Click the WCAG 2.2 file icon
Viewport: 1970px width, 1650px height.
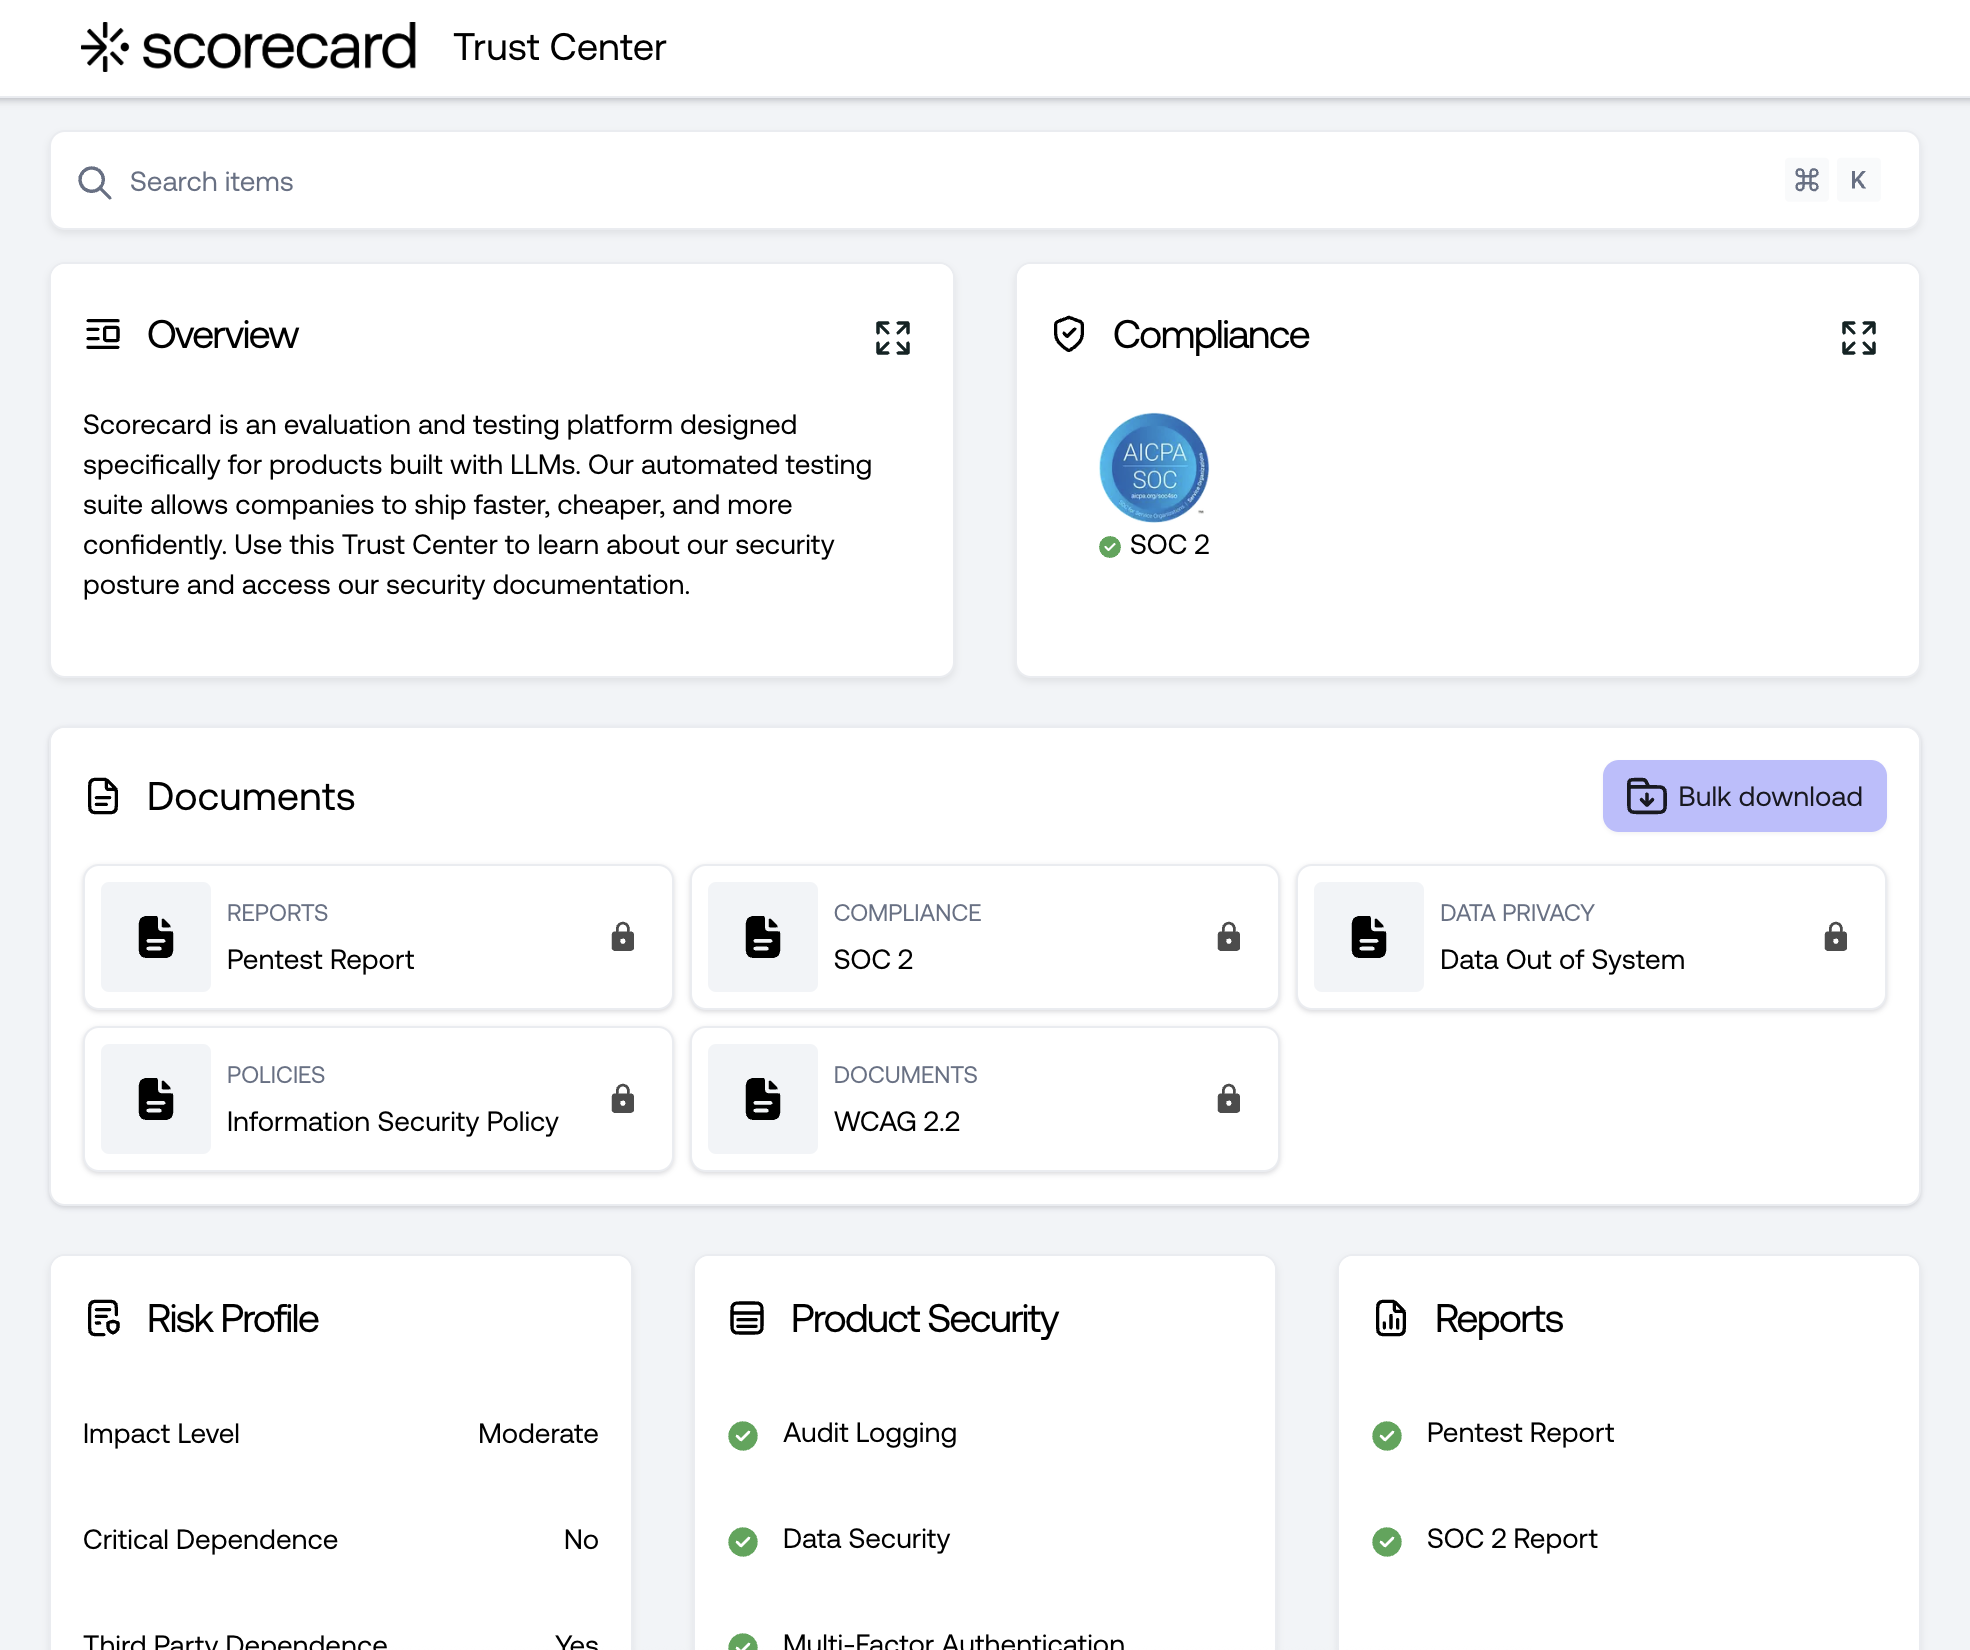(763, 1099)
